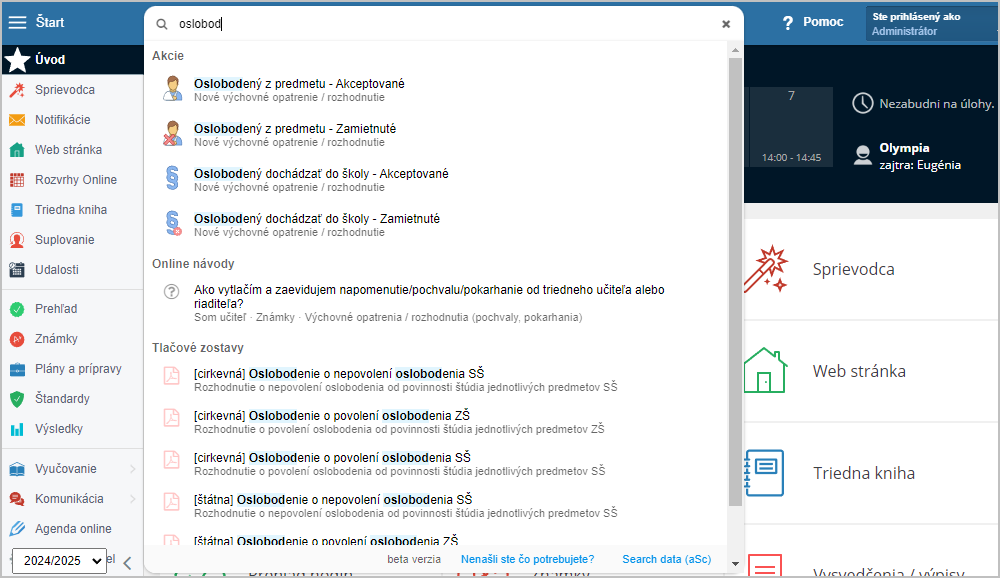
Task: Click the search input field
Action: tap(446, 24)
